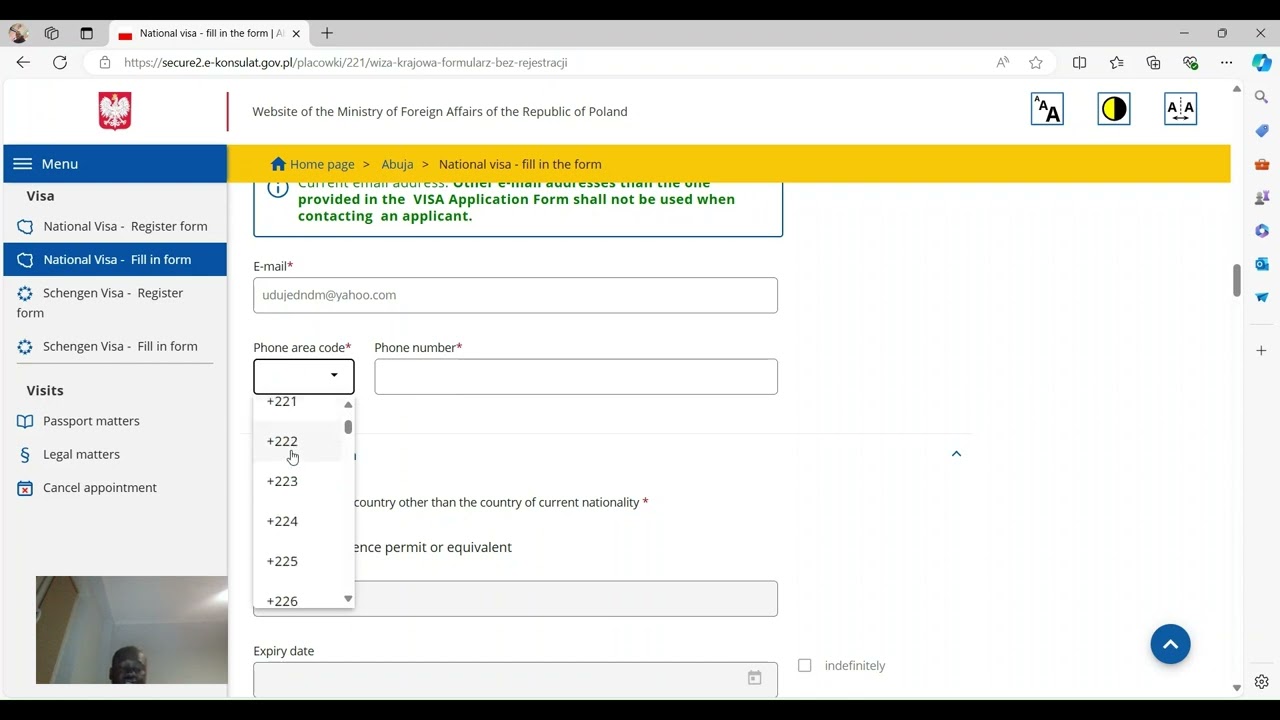Open Workspaces icon in title bar
The height and width of the screenshot is (720, 1280).
pos(52,33)
